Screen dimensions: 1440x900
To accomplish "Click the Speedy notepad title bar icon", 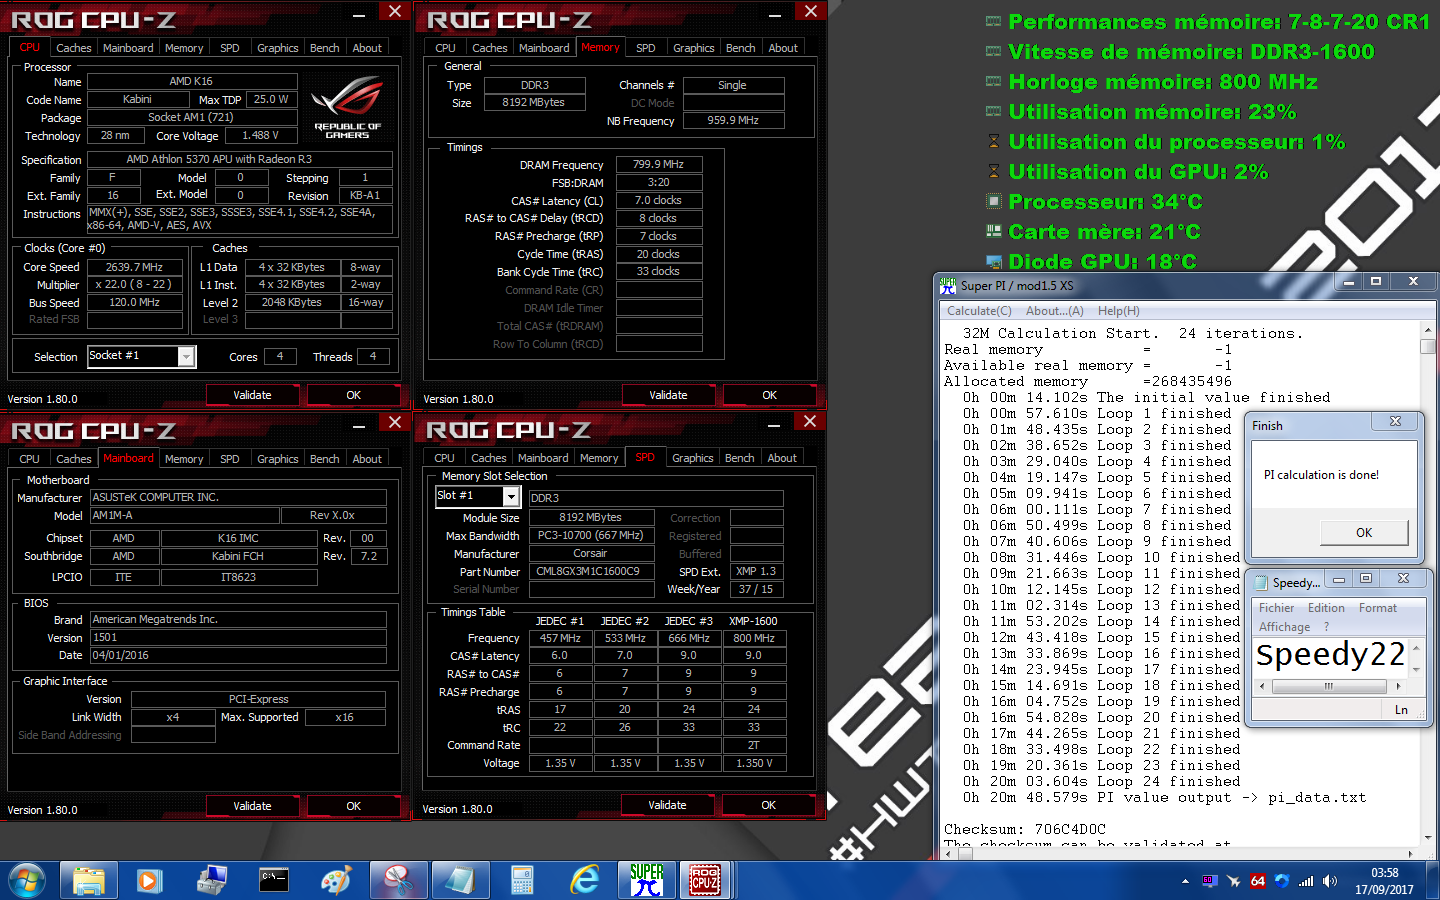I will pos(1261,582).
